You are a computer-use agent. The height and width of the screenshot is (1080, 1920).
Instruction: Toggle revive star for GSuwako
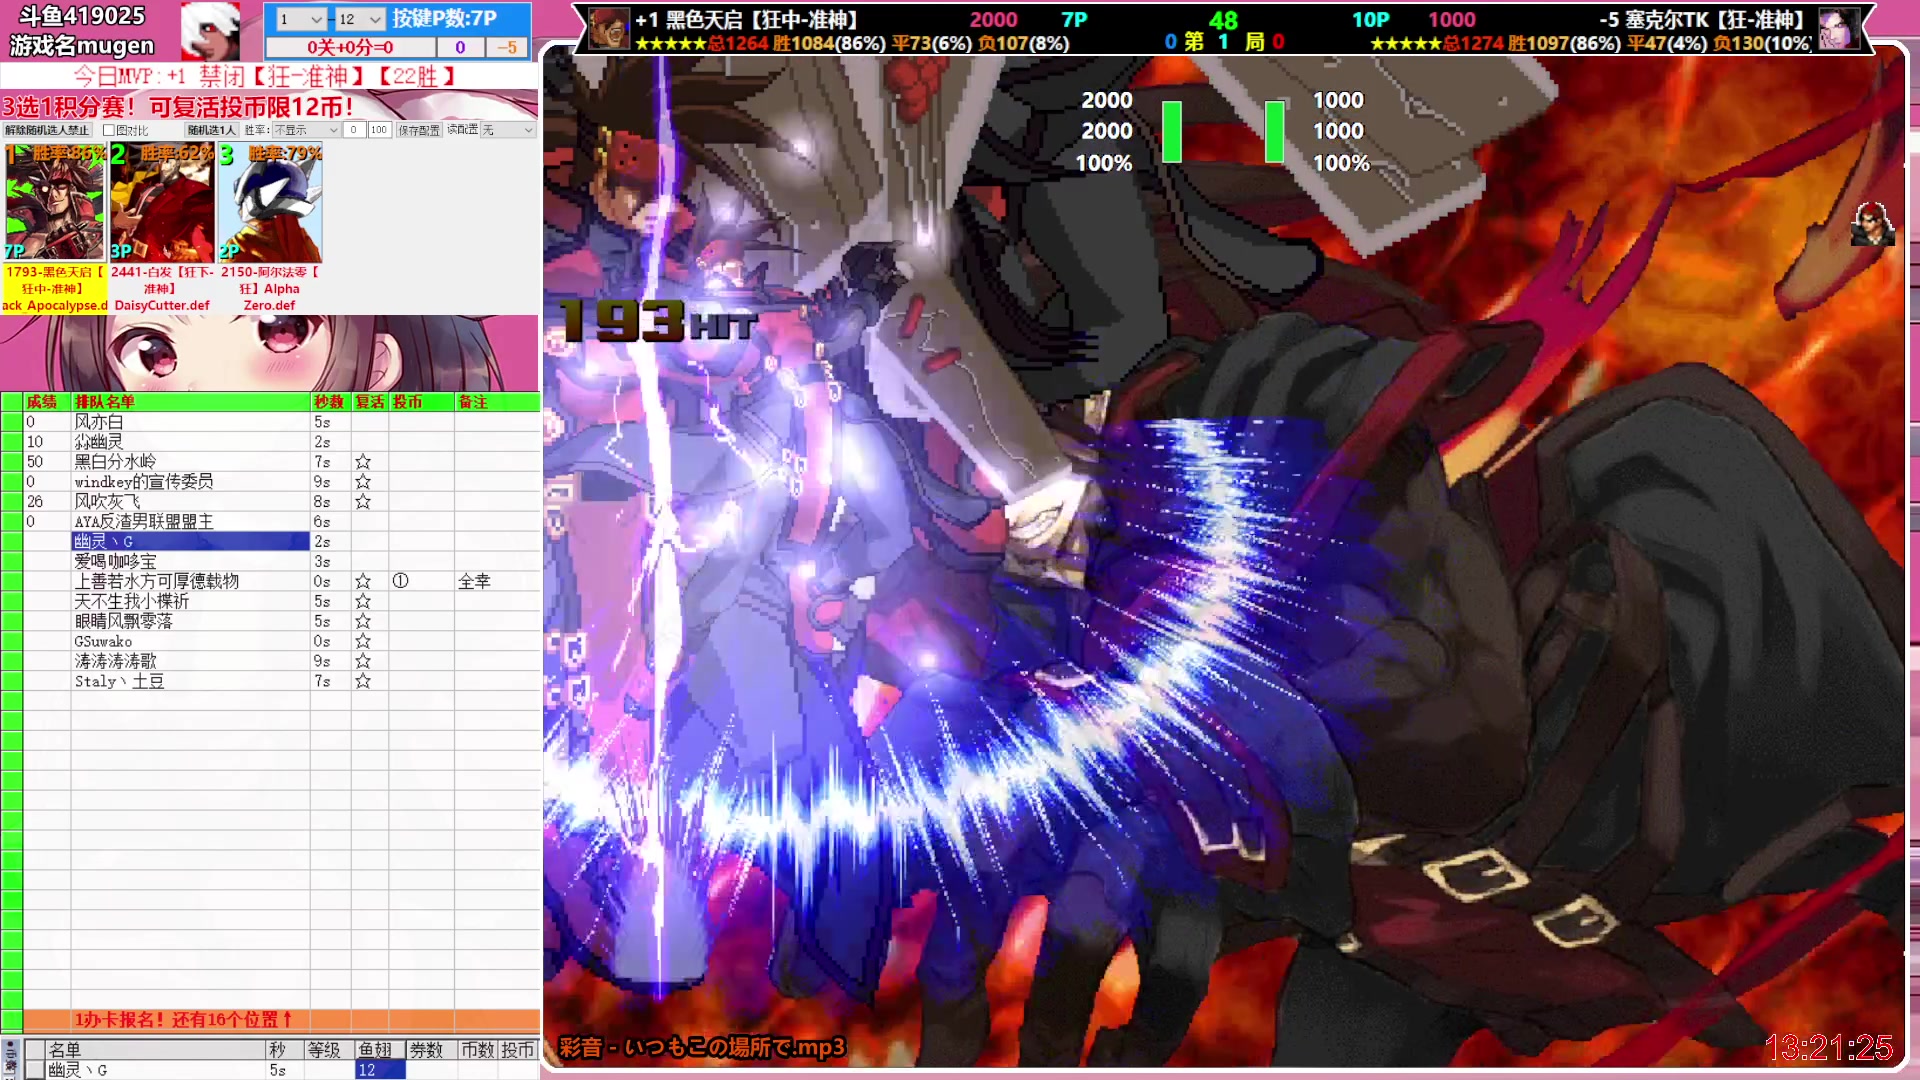pyautogui.click(x=363, y=641)
